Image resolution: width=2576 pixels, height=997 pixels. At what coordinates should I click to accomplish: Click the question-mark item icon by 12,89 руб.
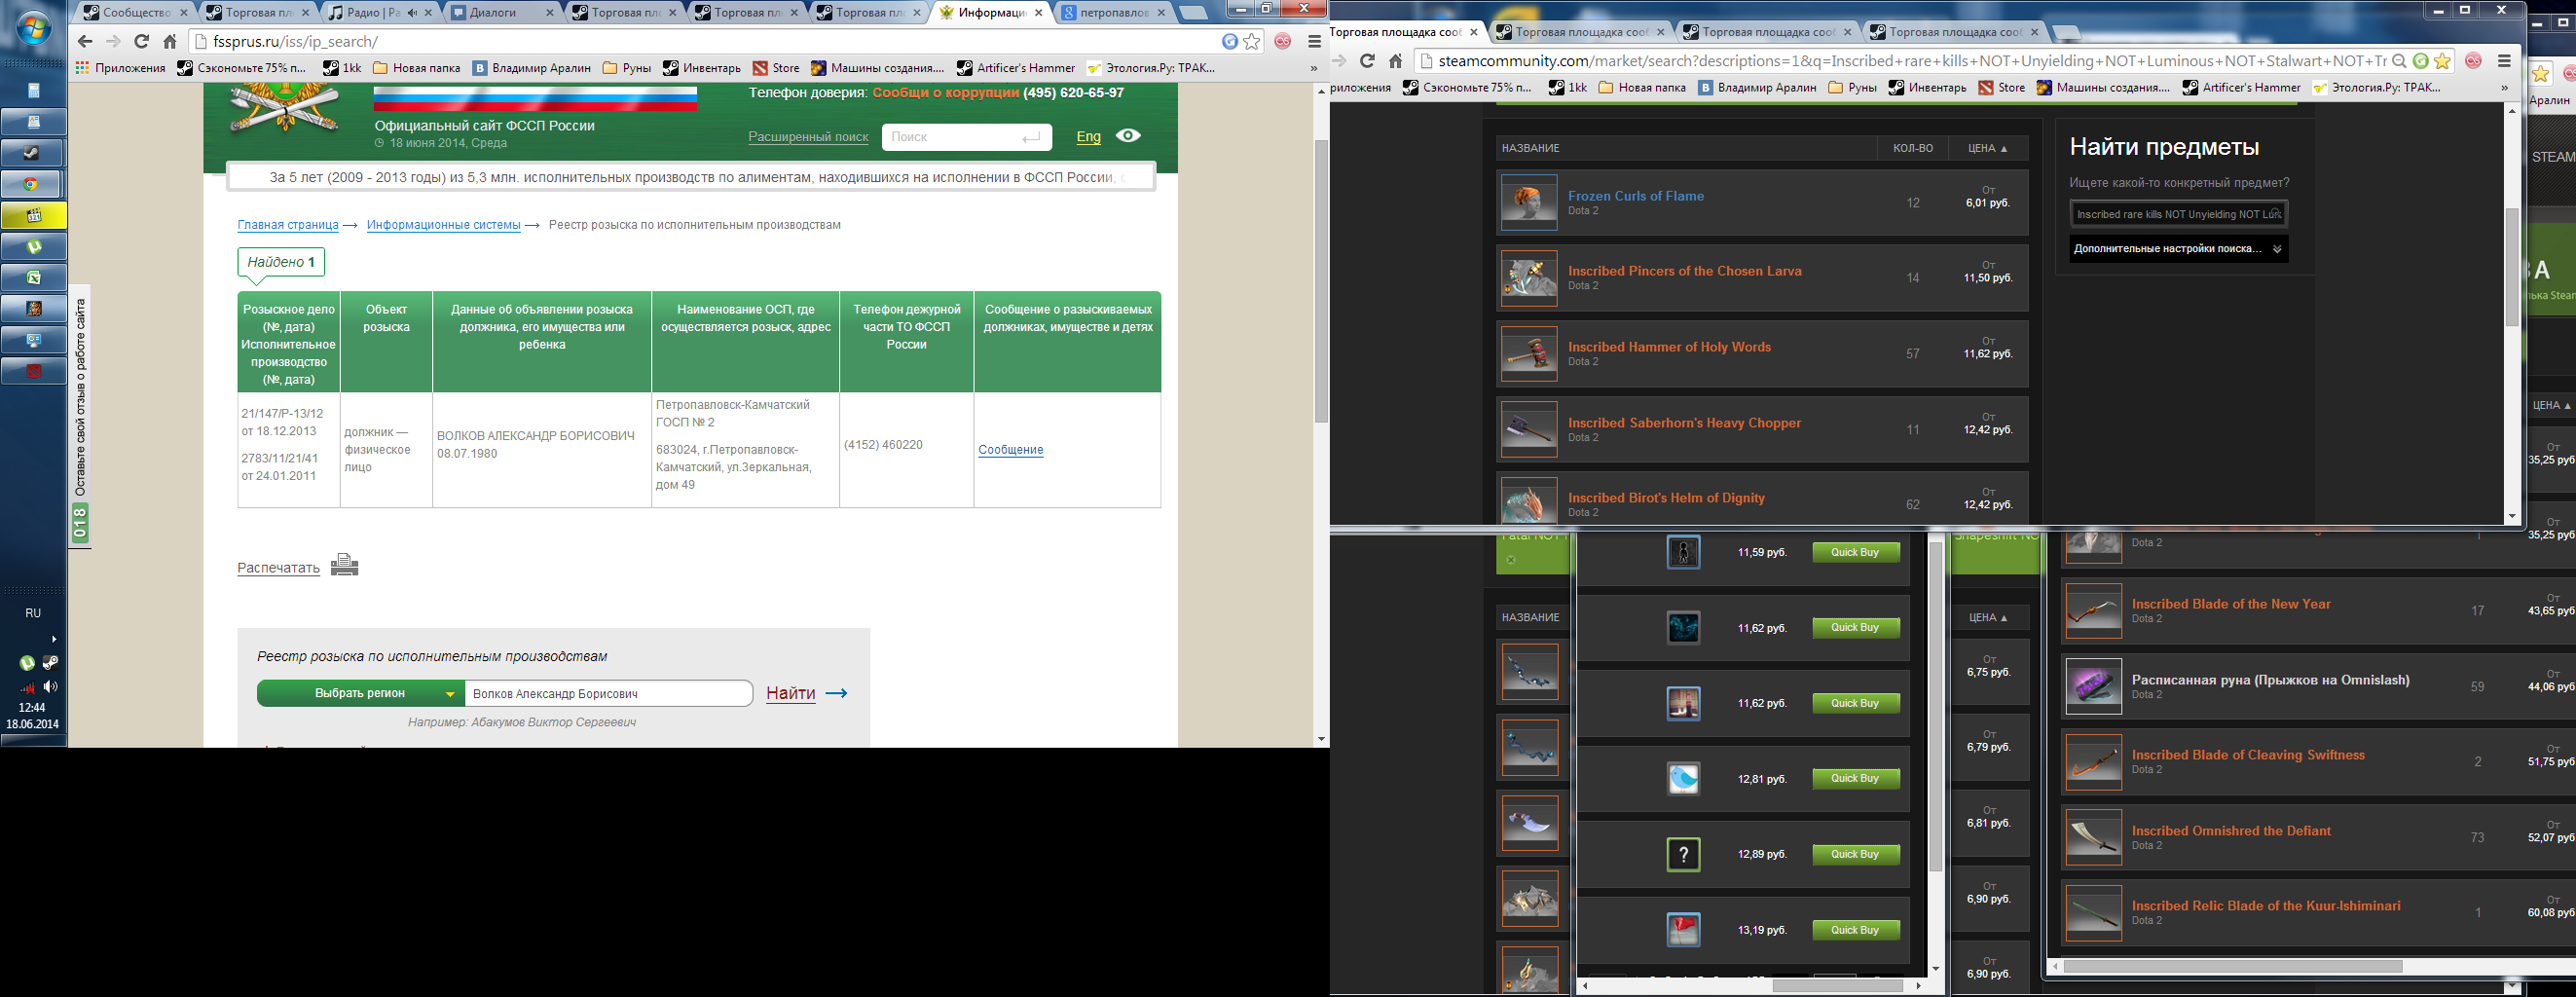pyautogui.click(x=1683, y=854)
